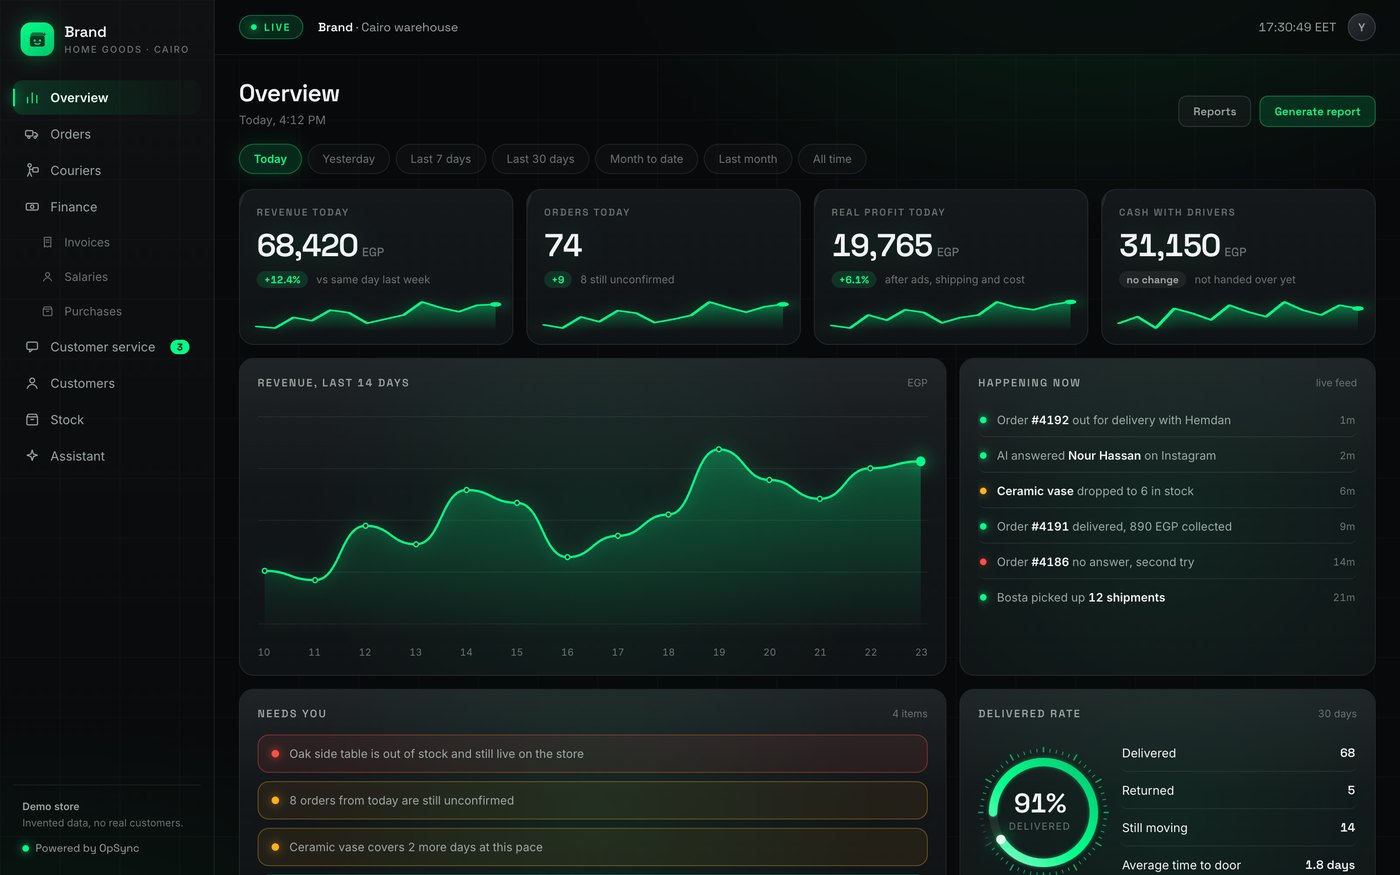Click the LIVE status badge
Screen dimensions: 1400x875
[x=271, y=27]
